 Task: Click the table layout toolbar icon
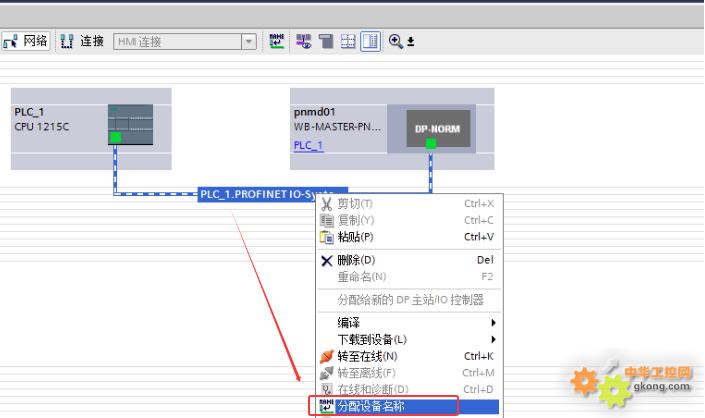348,41
